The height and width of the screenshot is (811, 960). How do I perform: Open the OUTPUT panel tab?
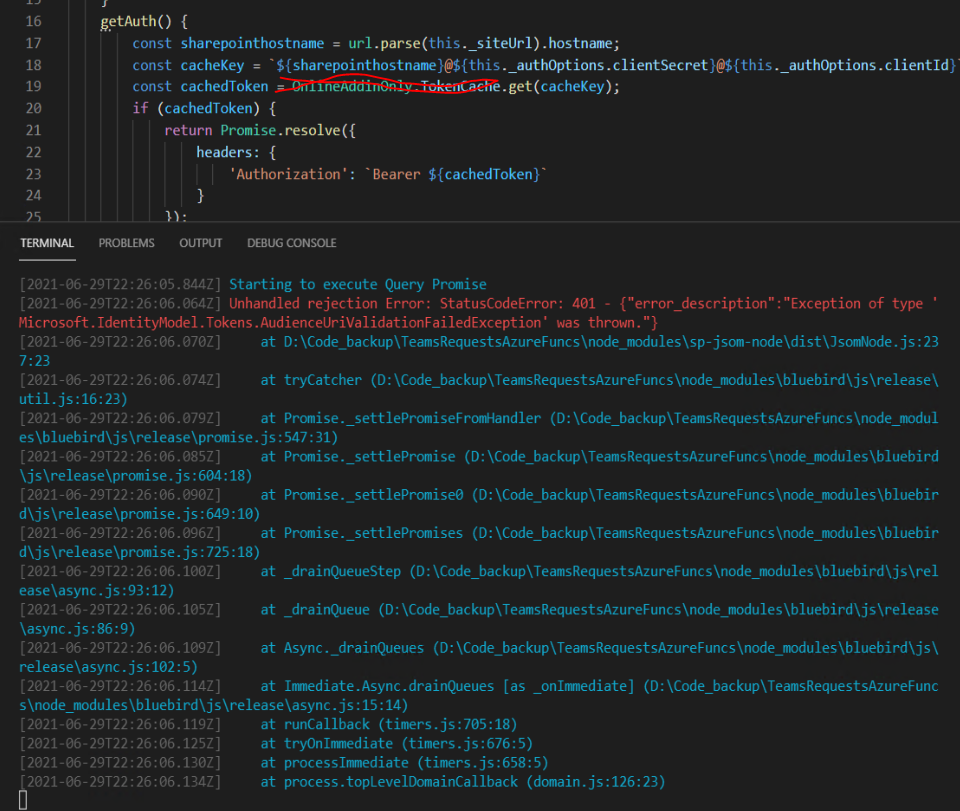(200, 242)
